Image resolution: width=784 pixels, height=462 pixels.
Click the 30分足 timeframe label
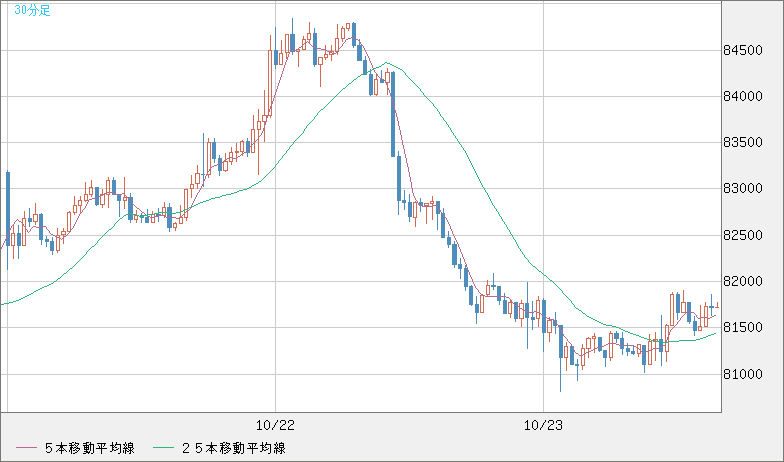click(32, 10)
